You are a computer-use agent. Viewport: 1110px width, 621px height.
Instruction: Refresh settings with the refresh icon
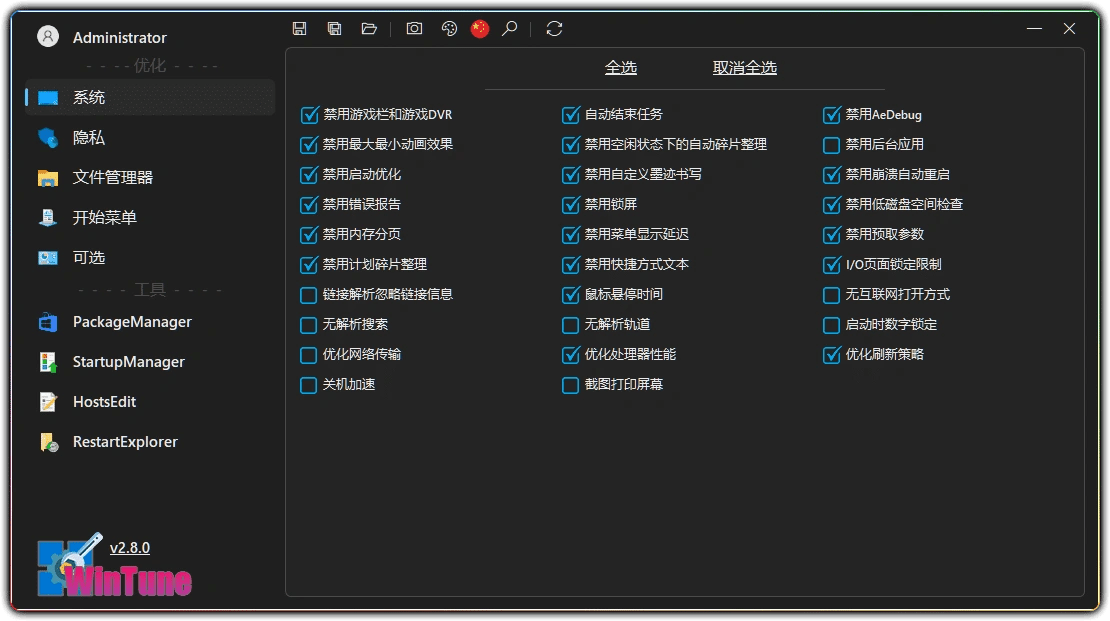pos(553,29)
